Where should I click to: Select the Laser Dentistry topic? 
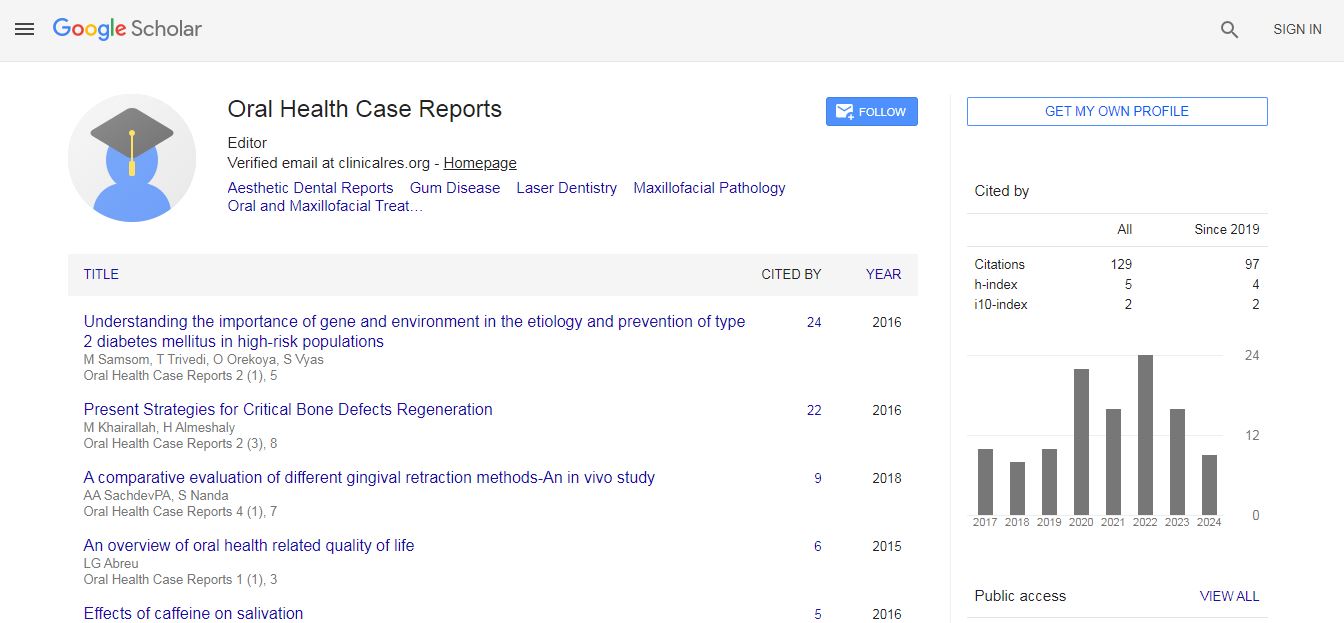coord(566,188)
